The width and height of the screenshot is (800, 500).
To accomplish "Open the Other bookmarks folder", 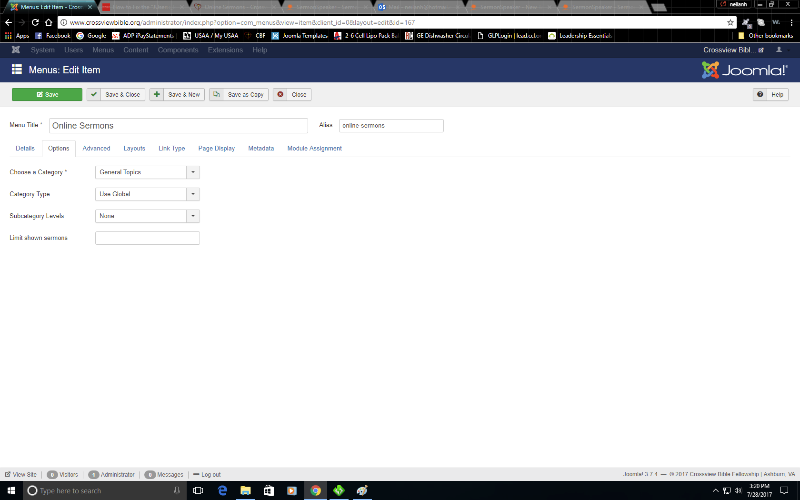I will pos(765,36).
